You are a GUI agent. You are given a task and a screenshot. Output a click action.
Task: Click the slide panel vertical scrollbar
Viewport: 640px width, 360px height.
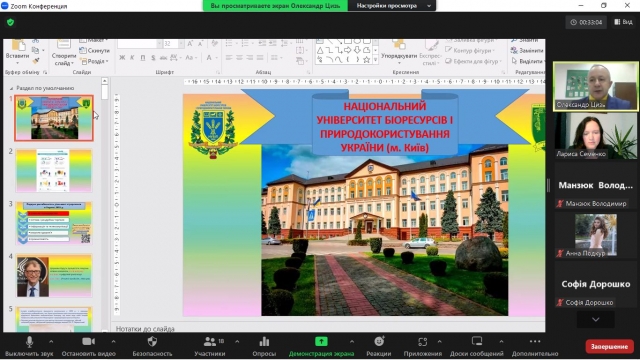[x=104, y=204]
